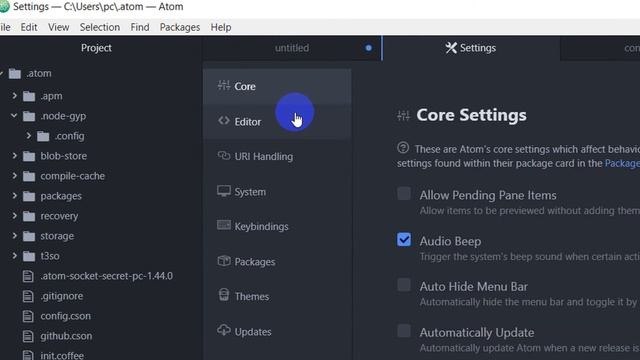
Task: Click the blob-store folder icon
Action: 29,156
